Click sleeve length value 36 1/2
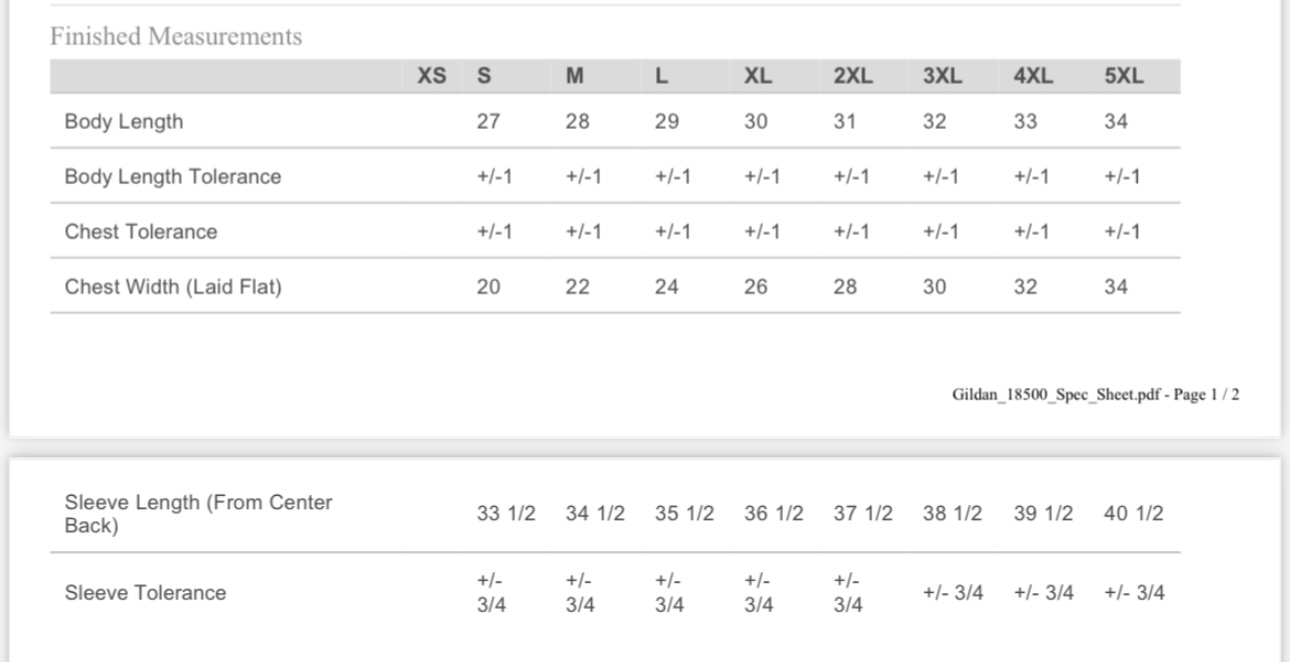 pos(774,514)
